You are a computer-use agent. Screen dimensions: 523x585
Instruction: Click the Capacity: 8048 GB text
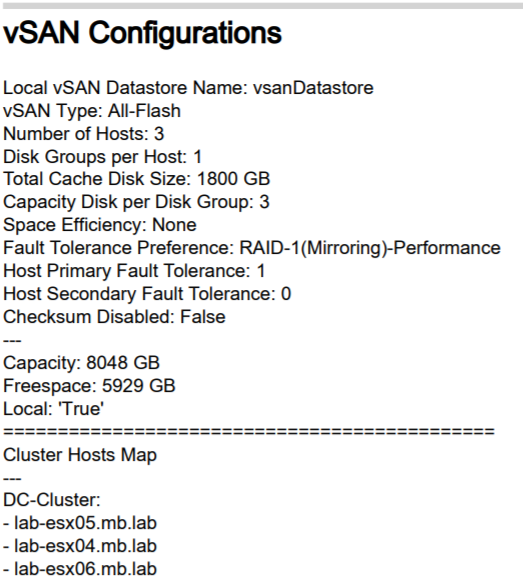pos(81,363)
